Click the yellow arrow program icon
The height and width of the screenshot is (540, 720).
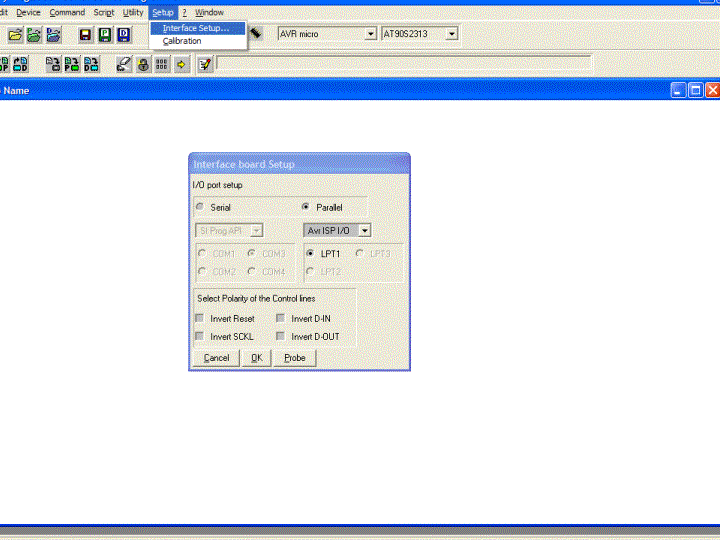coord(181,64)
